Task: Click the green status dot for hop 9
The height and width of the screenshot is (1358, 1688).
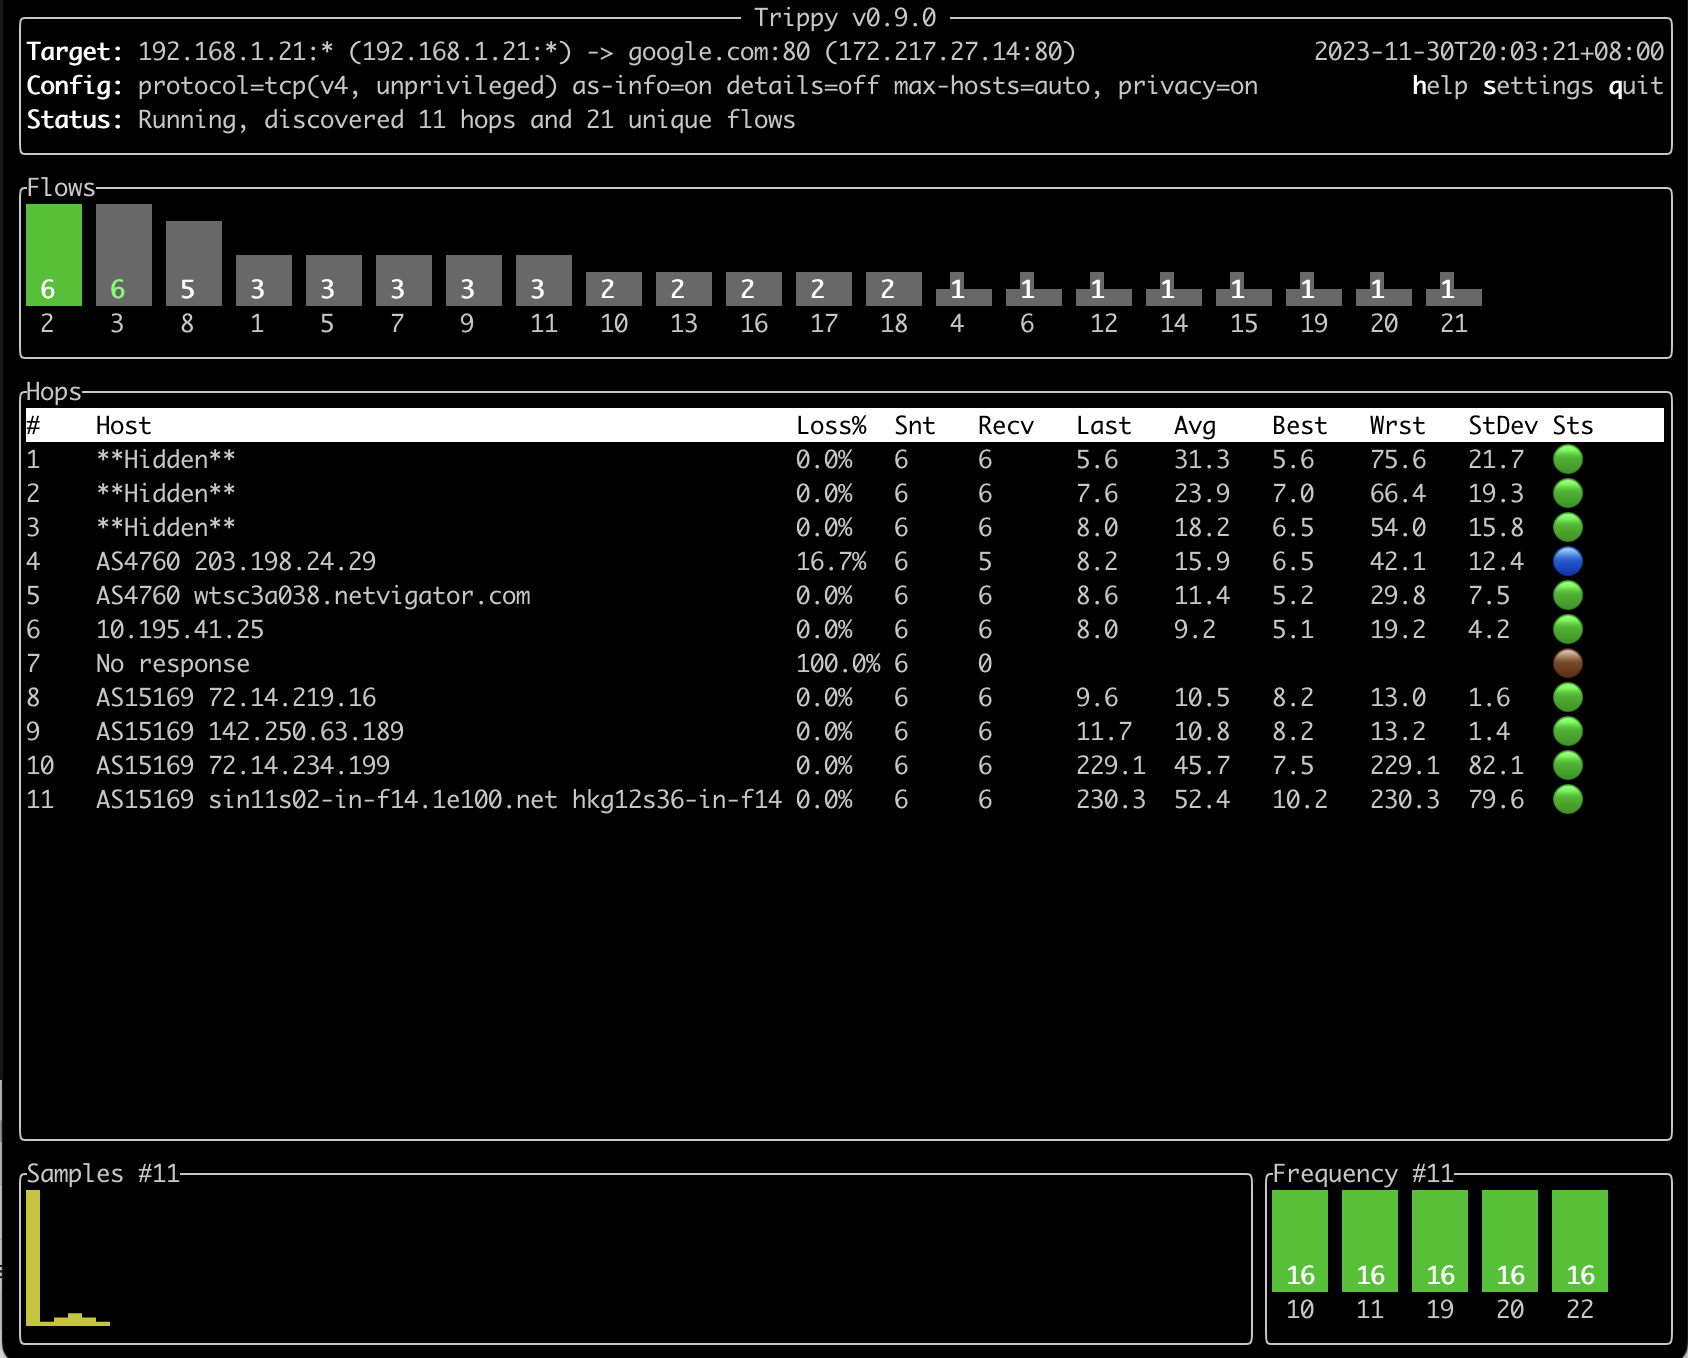Action: [1567, 731]
